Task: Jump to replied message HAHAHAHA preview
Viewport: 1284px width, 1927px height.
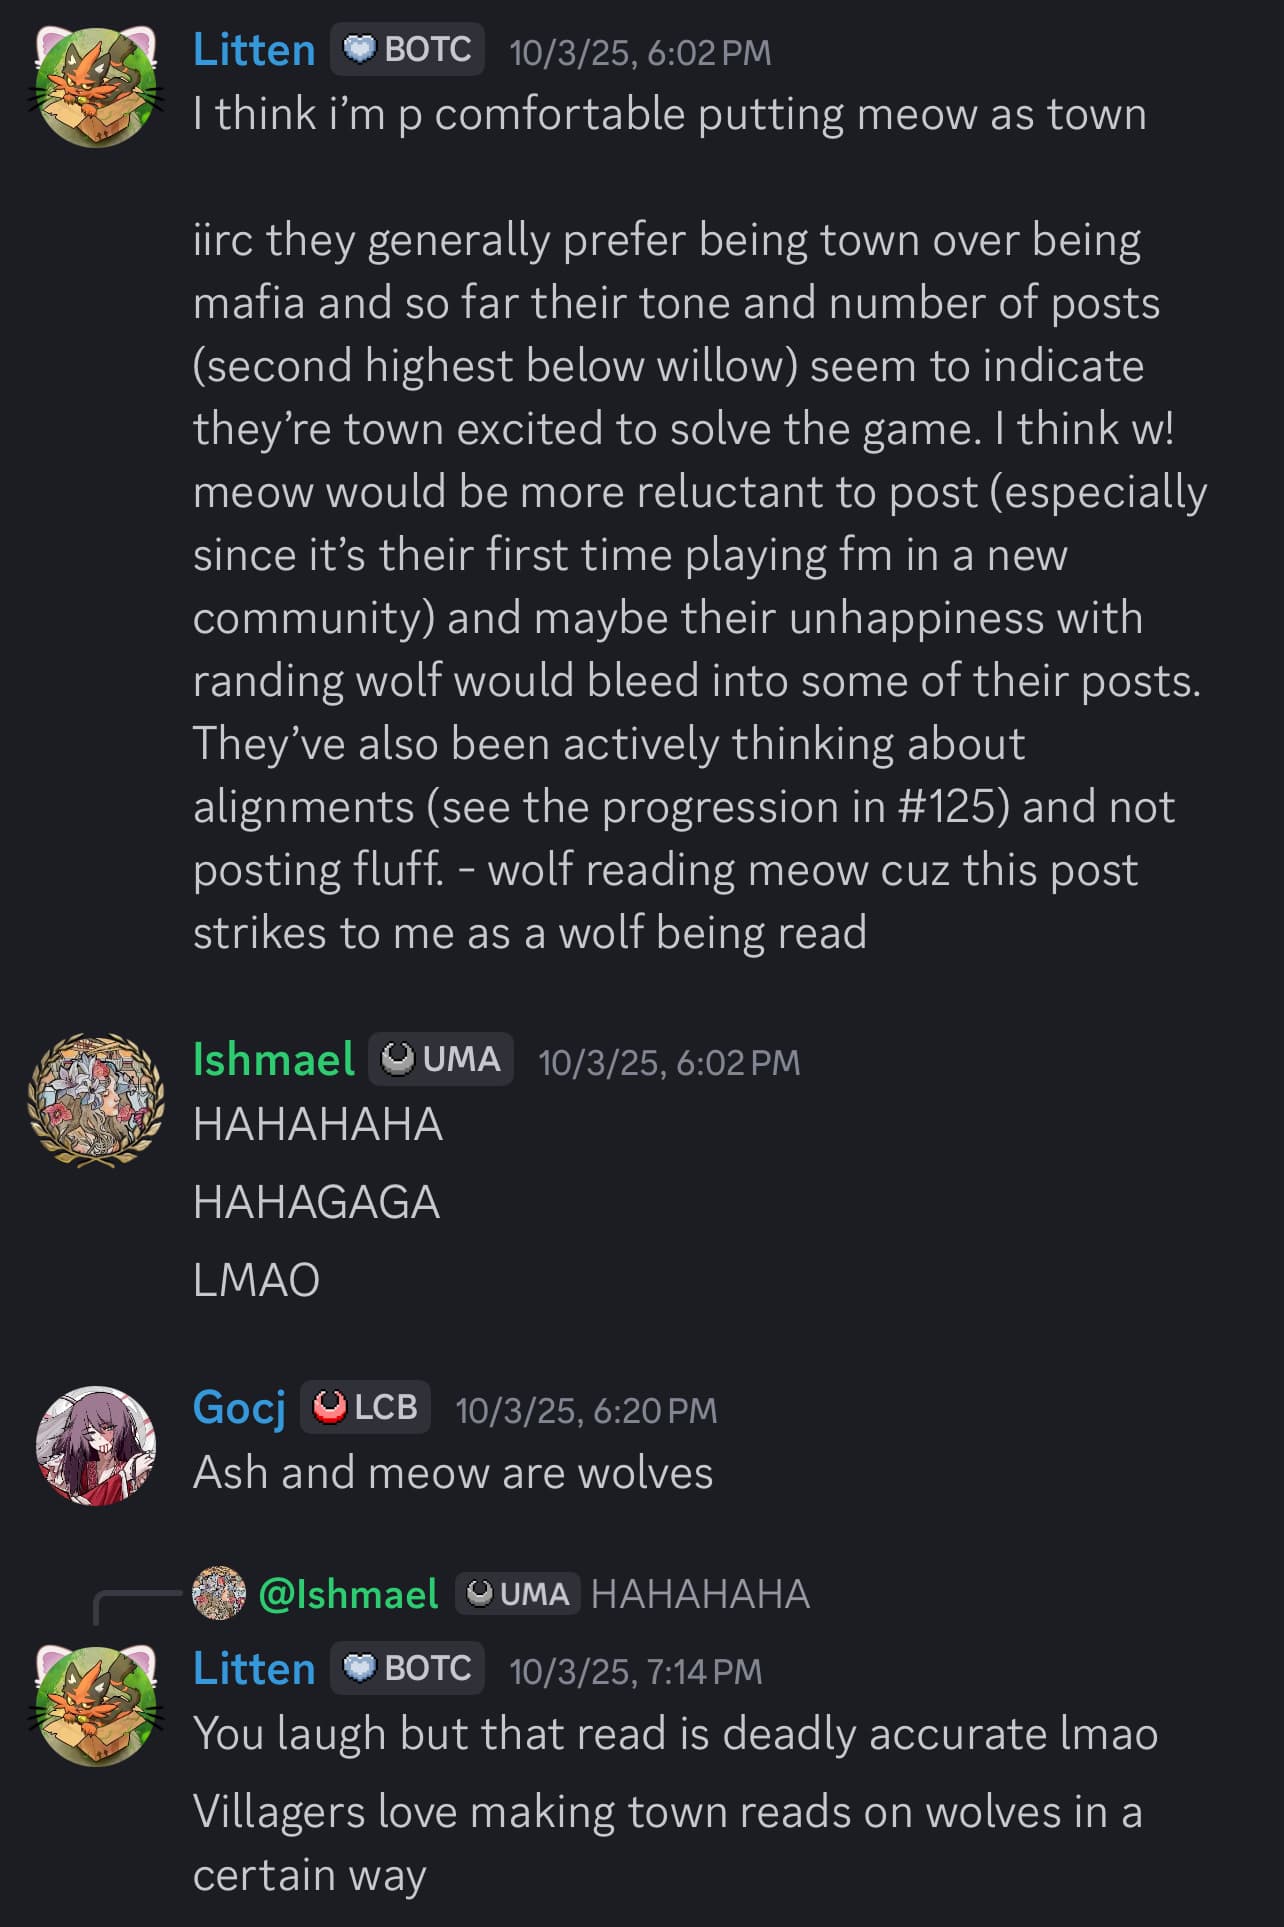Action: (x=700, y=1593)
